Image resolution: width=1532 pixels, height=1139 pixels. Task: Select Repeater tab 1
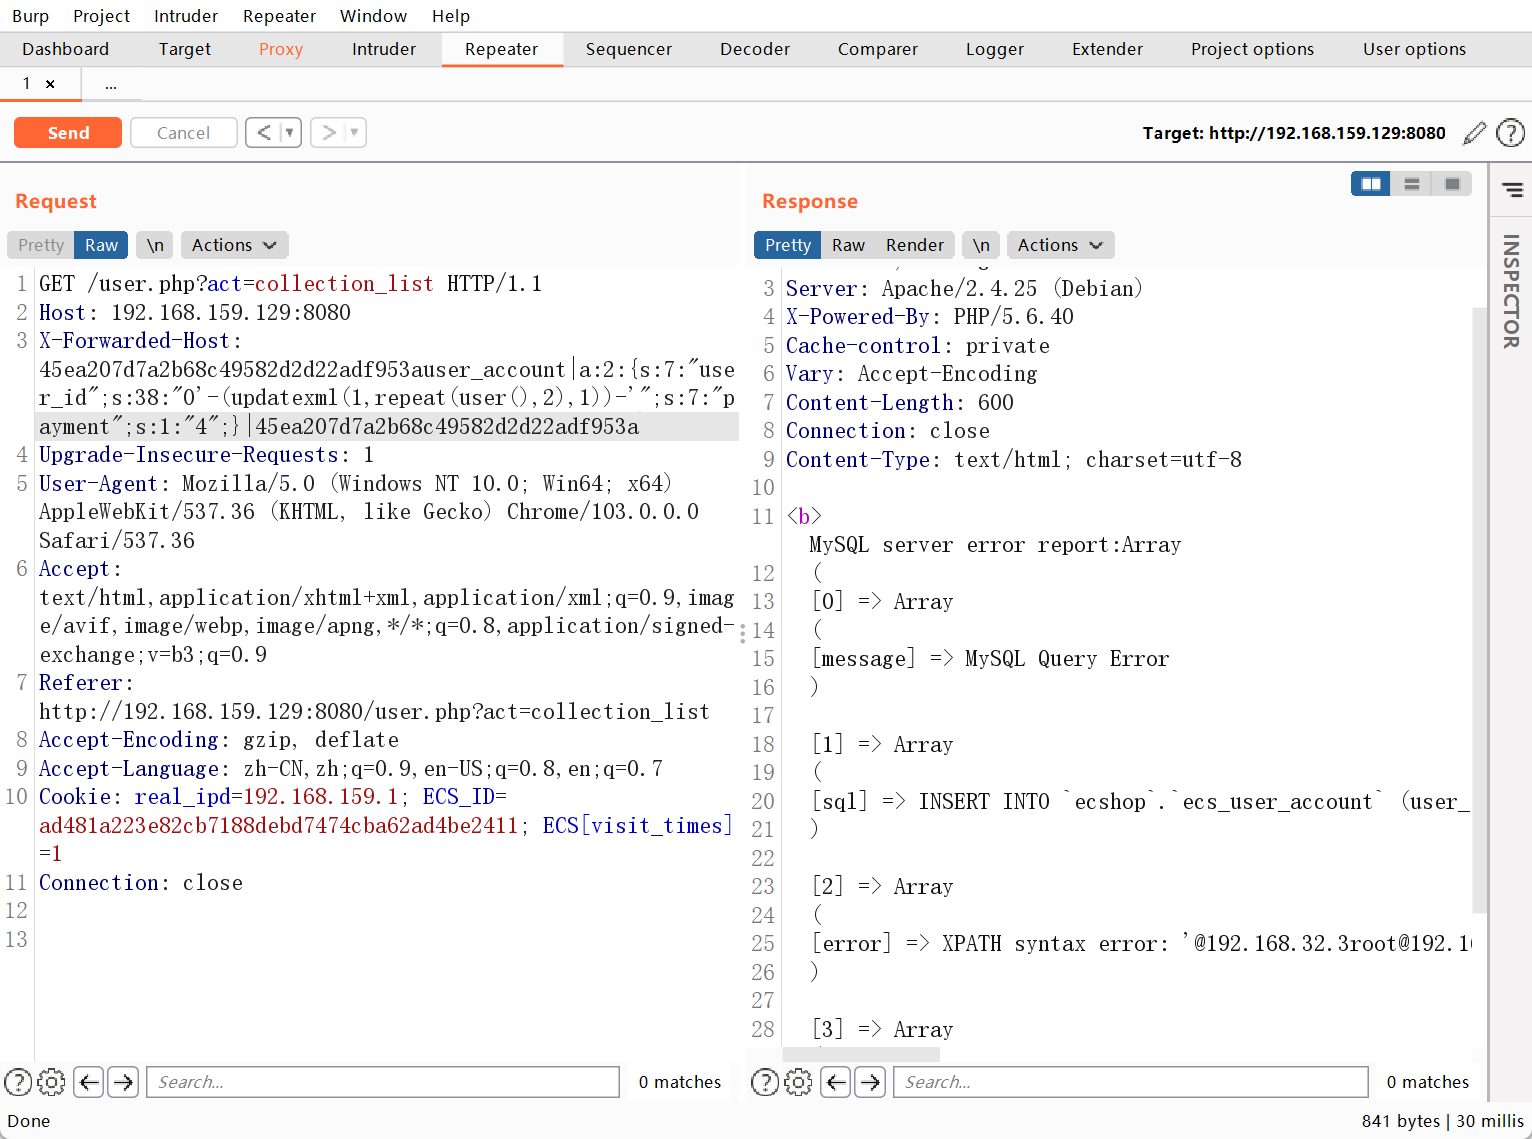27,84
